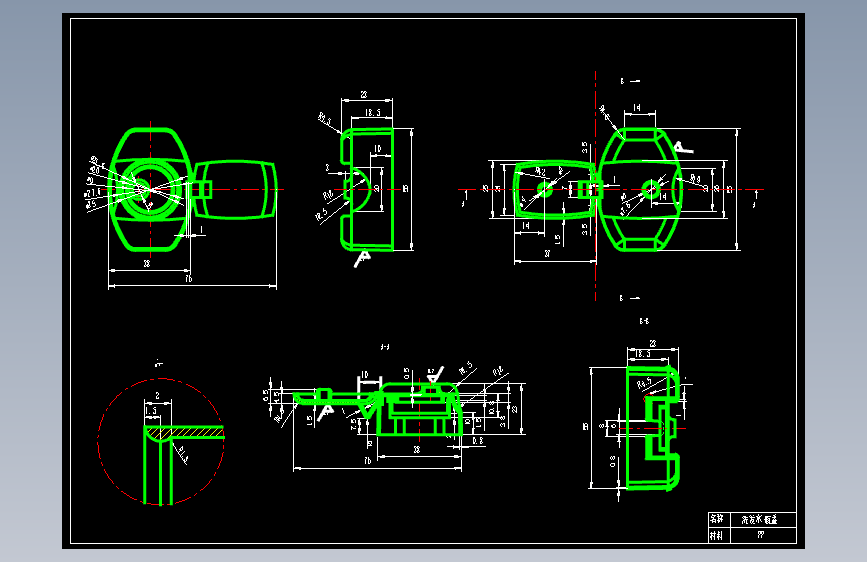Click the B-B section view label
Screen dimensions: 867x562
[x=644, y=321]
